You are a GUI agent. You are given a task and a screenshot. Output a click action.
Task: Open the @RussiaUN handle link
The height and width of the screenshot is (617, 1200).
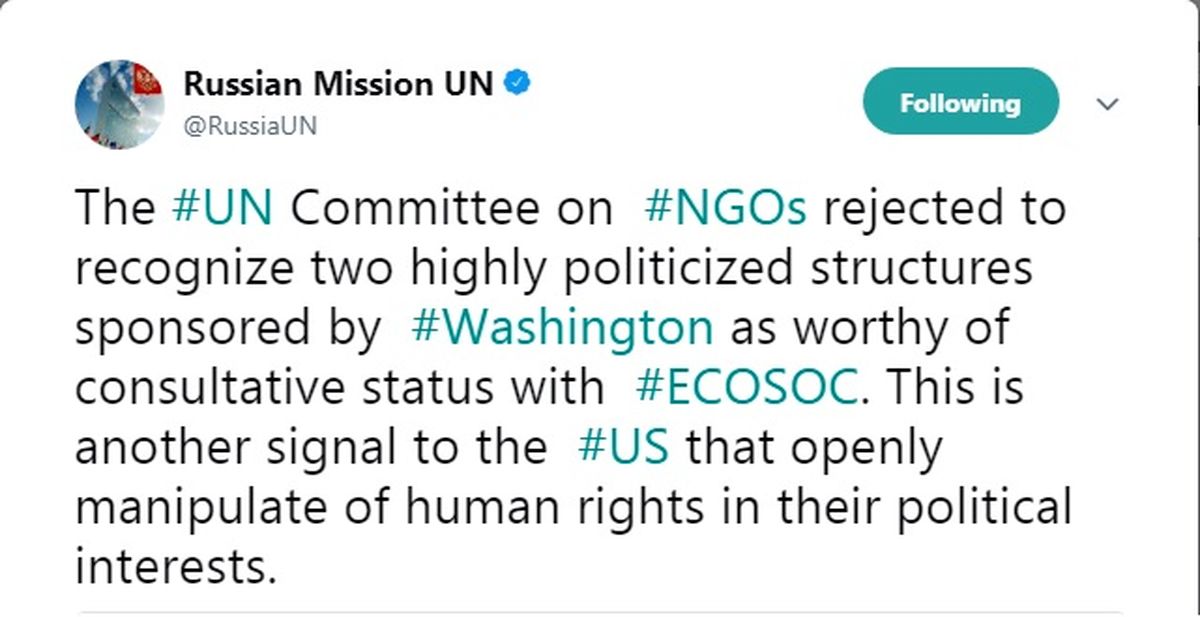250,129
